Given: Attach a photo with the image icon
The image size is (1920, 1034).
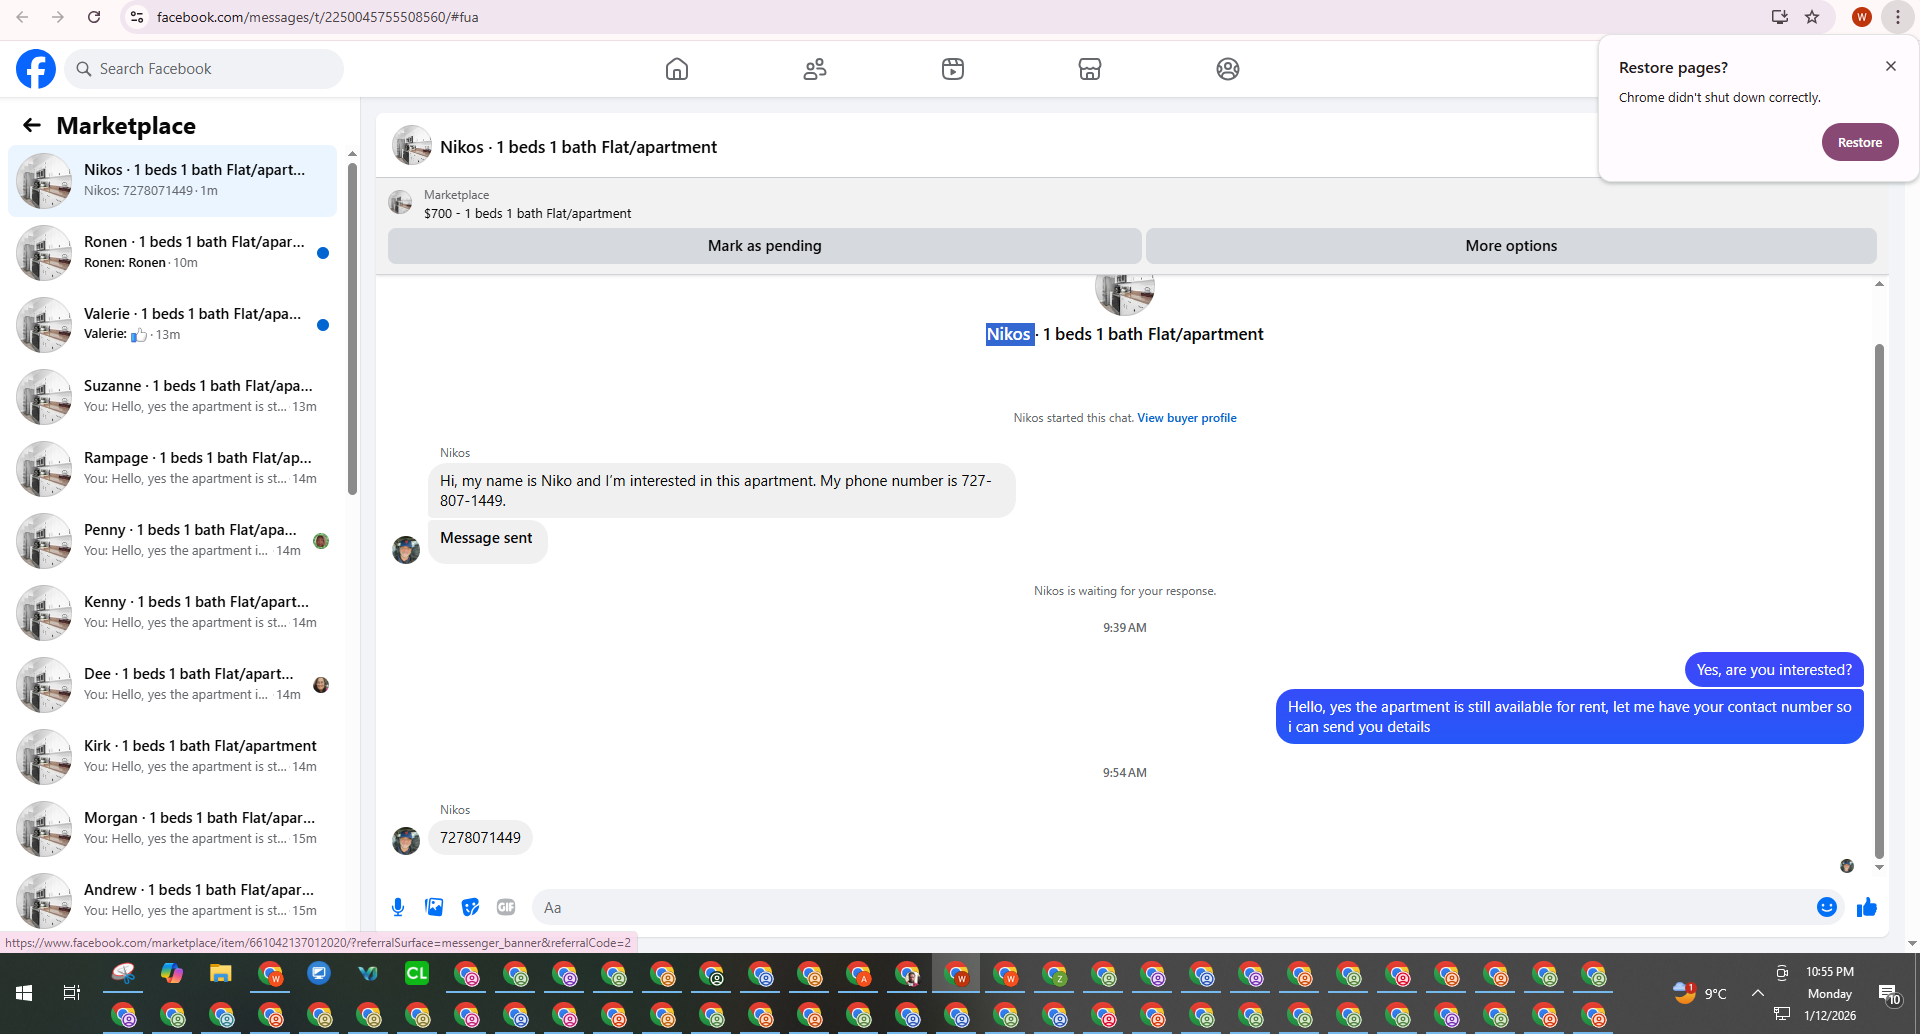Looking at the screenshot, I should tap(434, 907).
